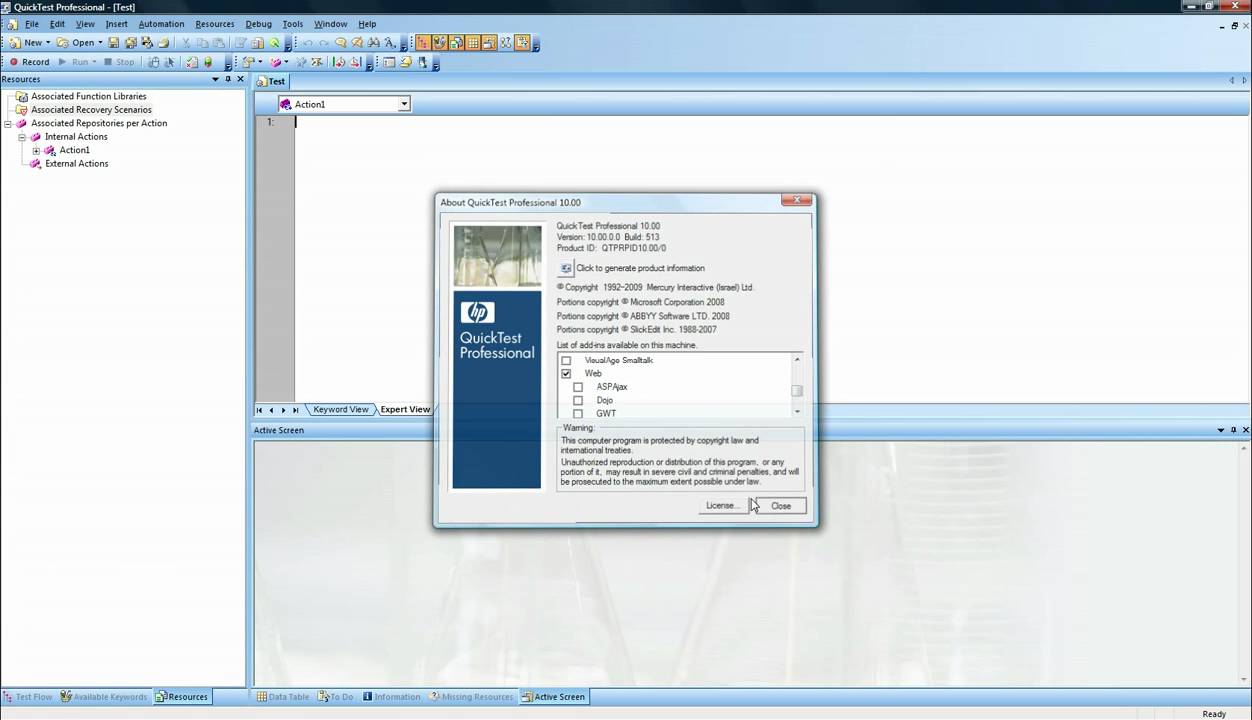Click the Action1 icon in the Resources tree
This screenshot has width=1252, height=720.
click(50, 150)
